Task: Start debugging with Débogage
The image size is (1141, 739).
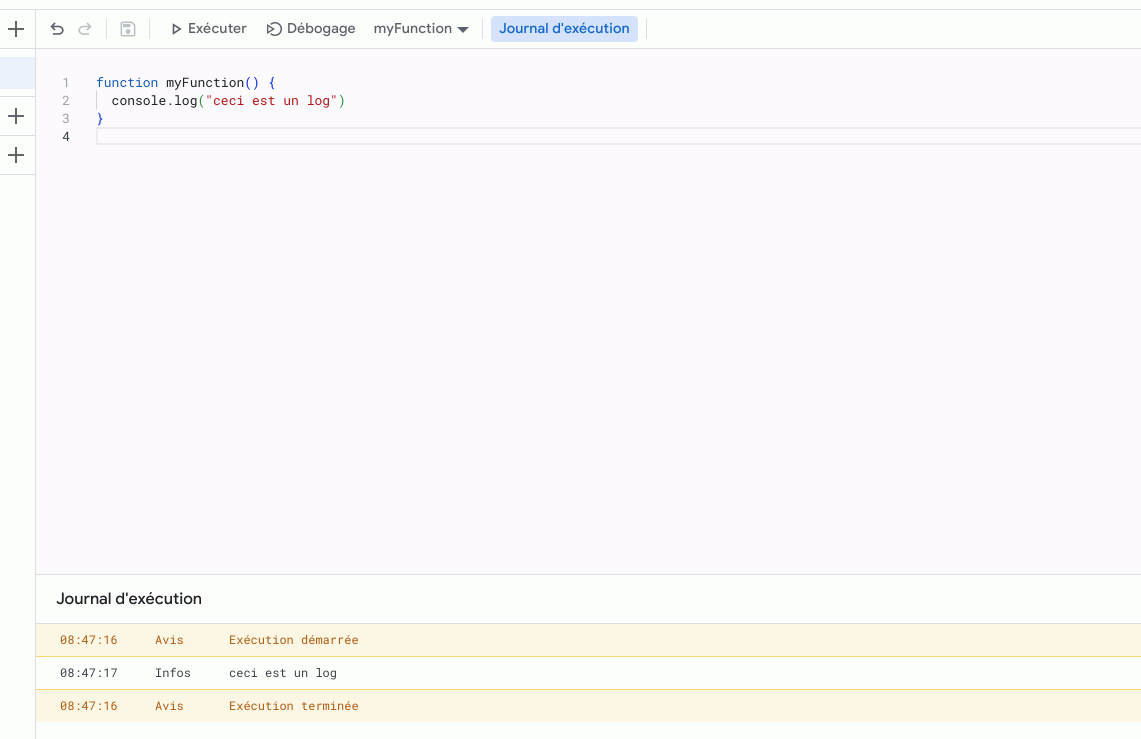Action: point(311,29)
